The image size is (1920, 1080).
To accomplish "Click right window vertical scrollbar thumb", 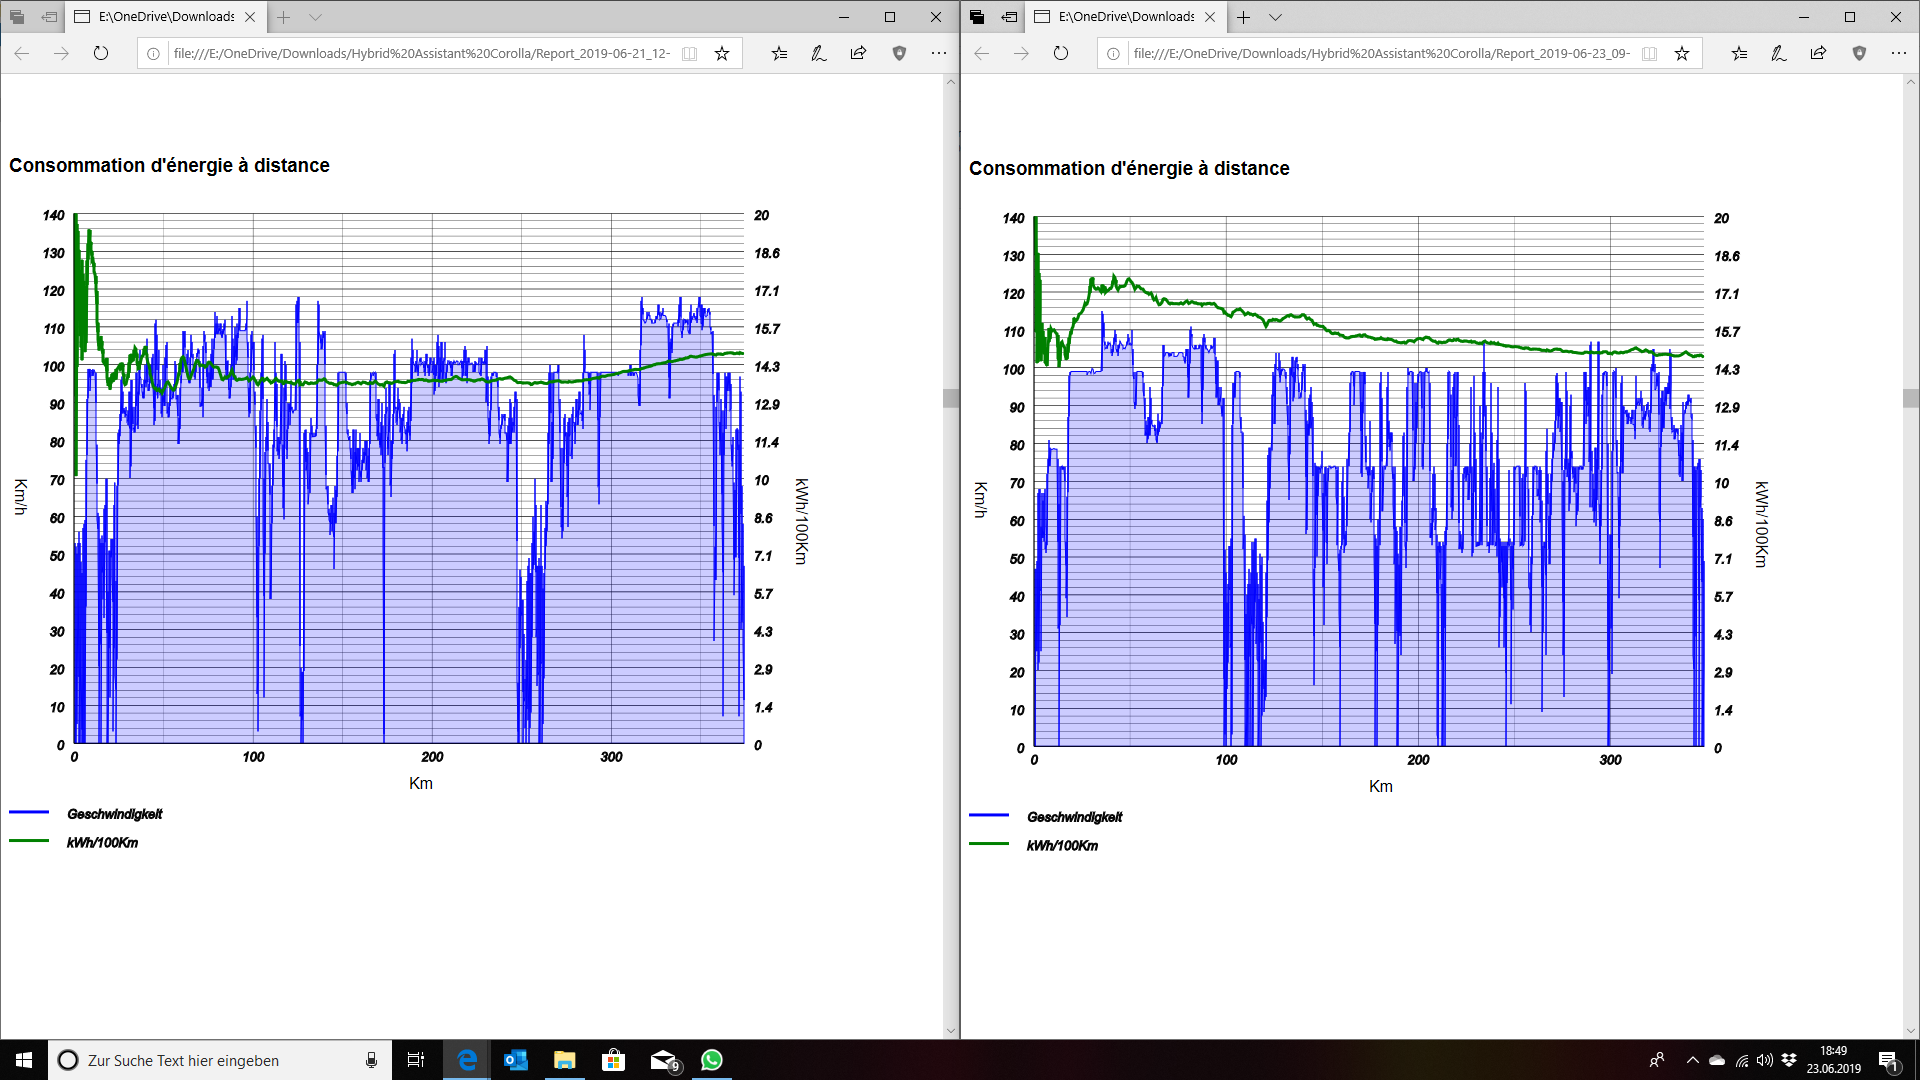I will click(1911, 398).
